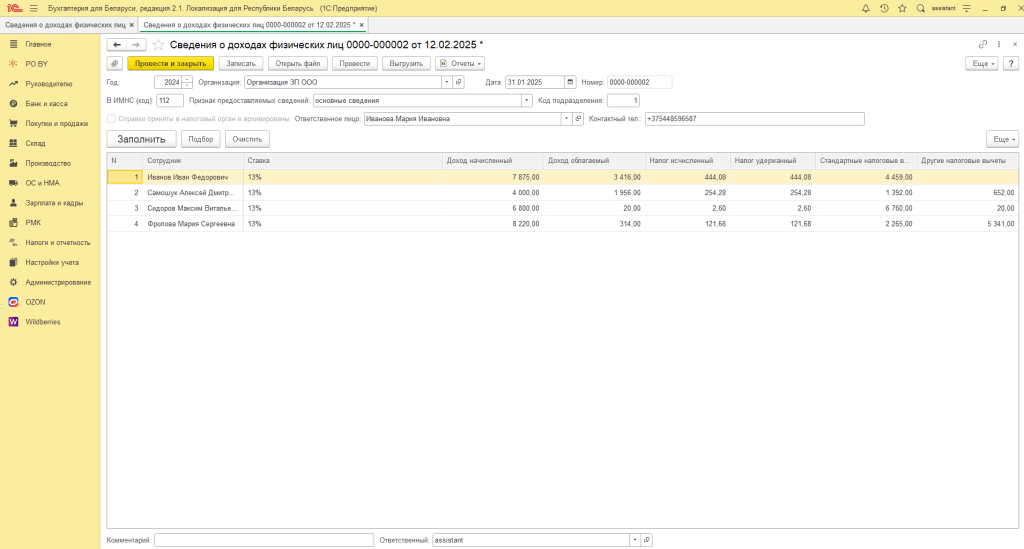Open Зарплата и кадры section
1024x549 pixels.
pyautogui.click(x=54, y=203)
